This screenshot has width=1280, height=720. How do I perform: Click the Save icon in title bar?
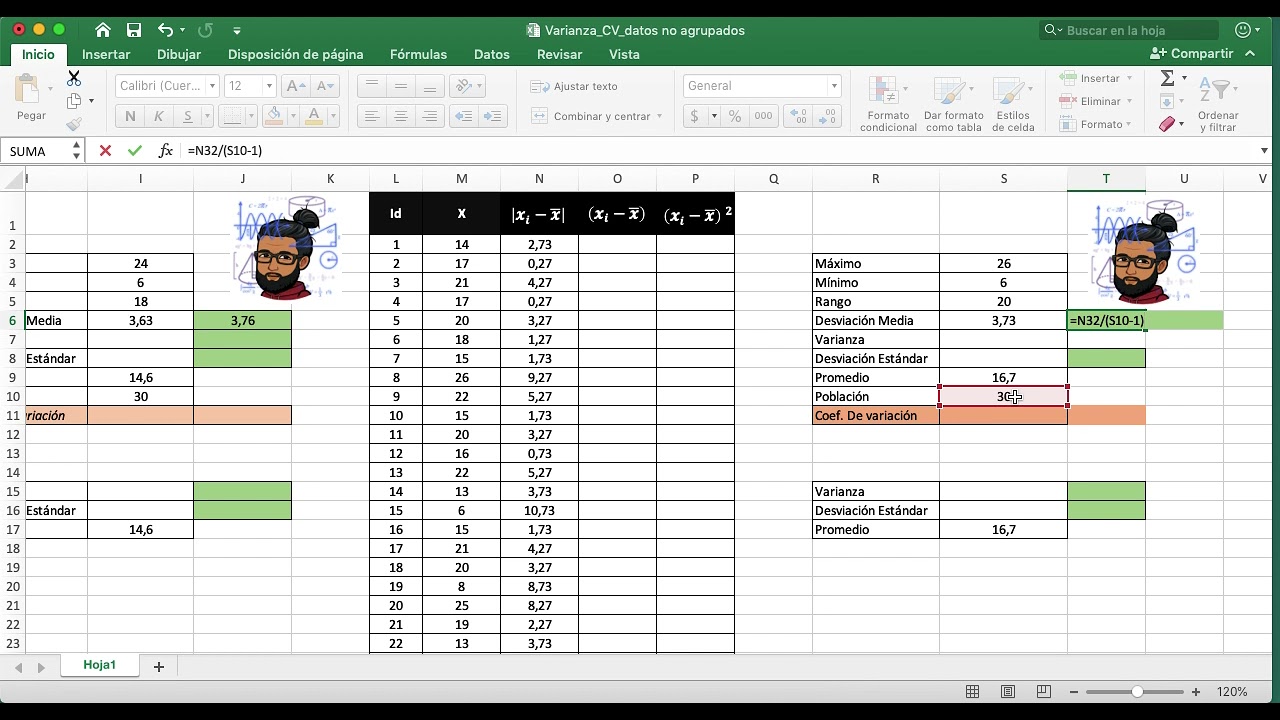point(134,30)
